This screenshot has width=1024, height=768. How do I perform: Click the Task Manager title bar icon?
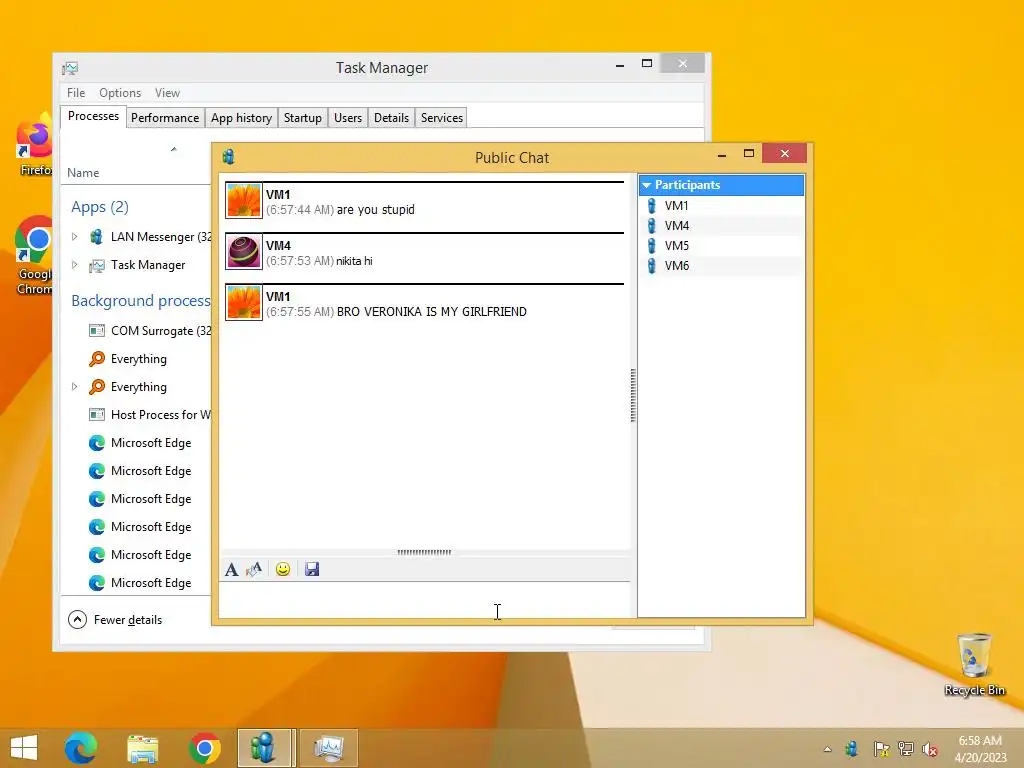pyautogui.click(x=70, y=68)
